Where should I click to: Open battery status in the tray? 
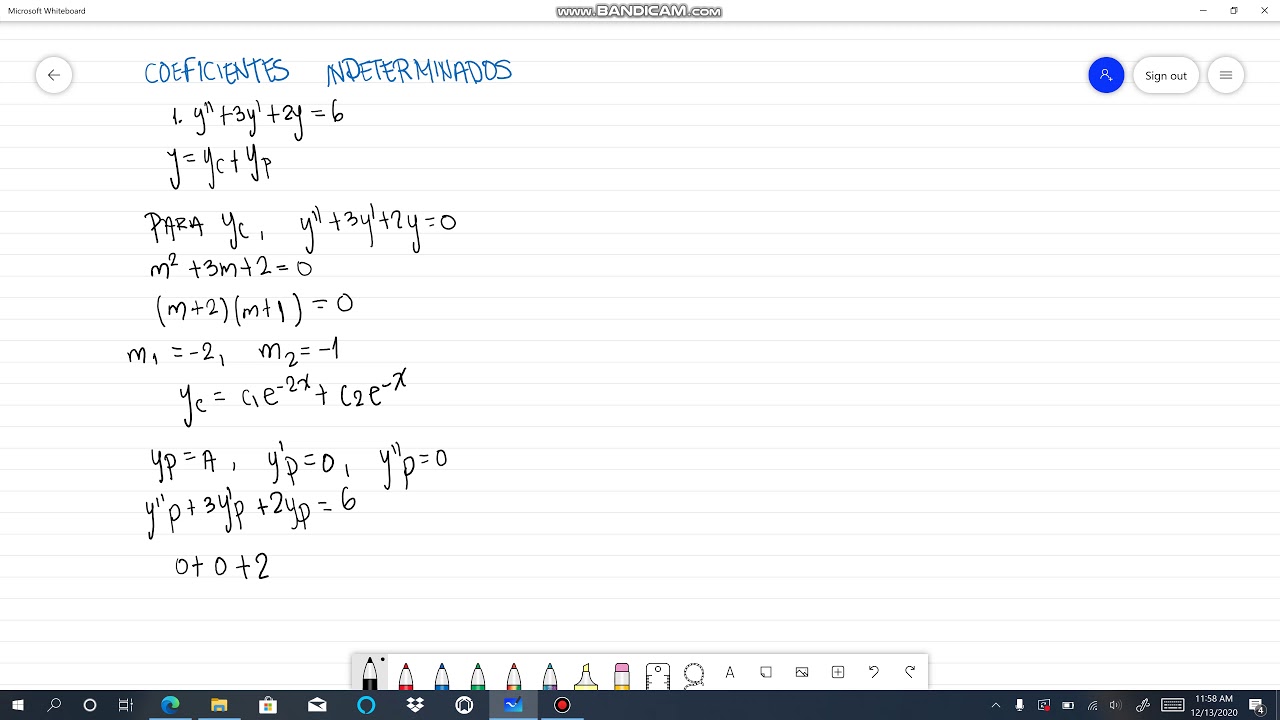[1068, 705]
